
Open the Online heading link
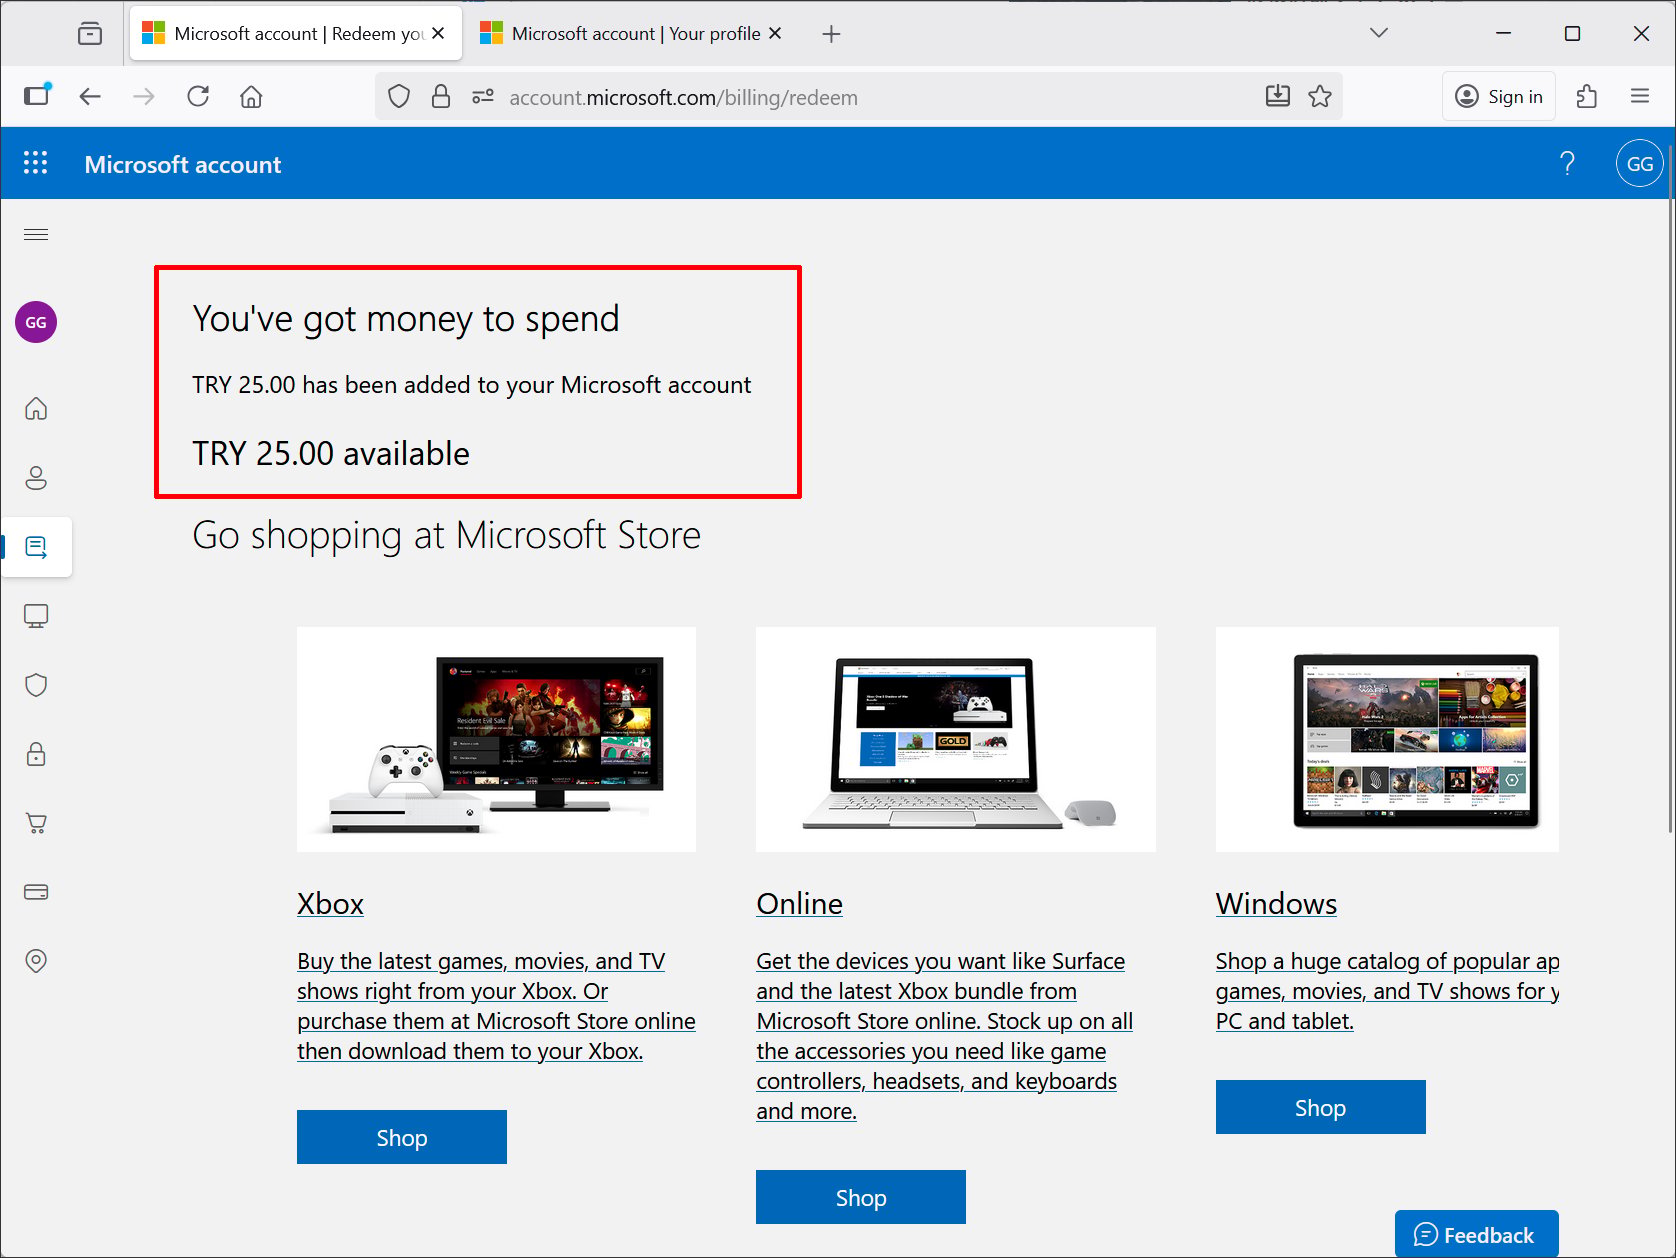799,903
